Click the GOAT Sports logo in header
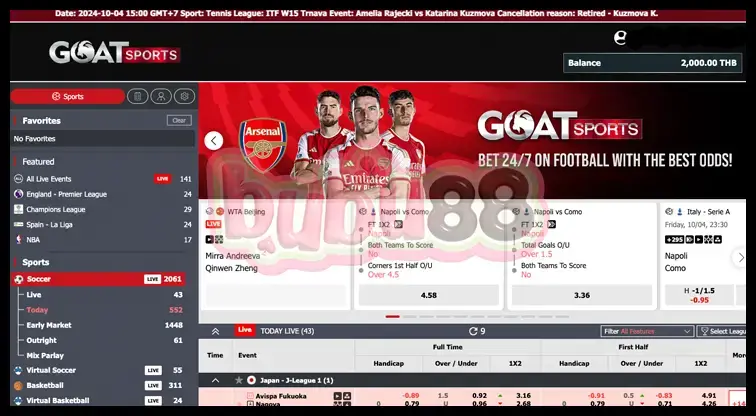Screen dimensions: 756x416 click(x=115, y=52)
